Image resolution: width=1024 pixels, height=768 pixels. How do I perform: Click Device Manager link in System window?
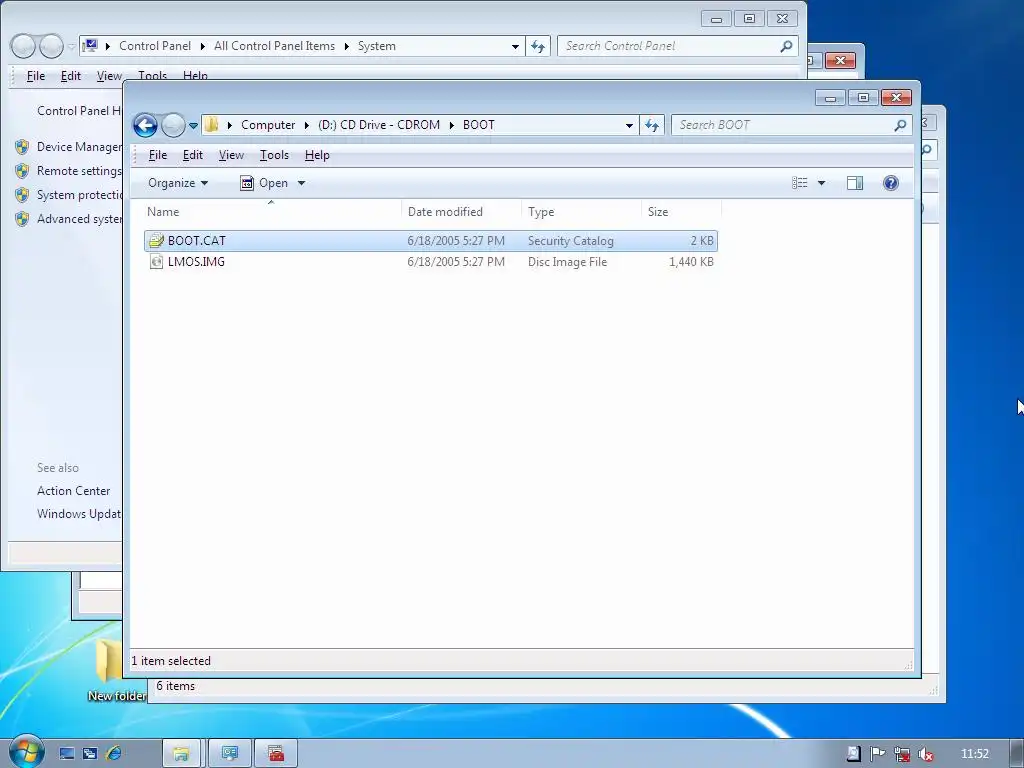79,147
